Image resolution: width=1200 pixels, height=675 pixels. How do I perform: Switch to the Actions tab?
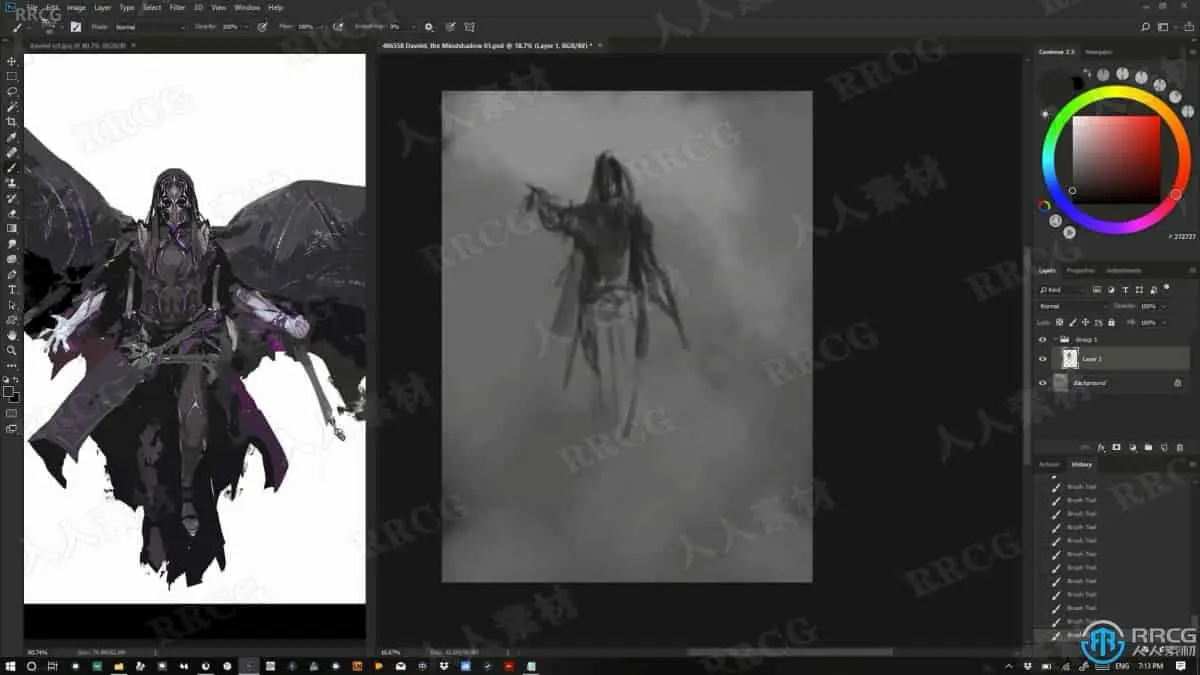(1049, 464)
